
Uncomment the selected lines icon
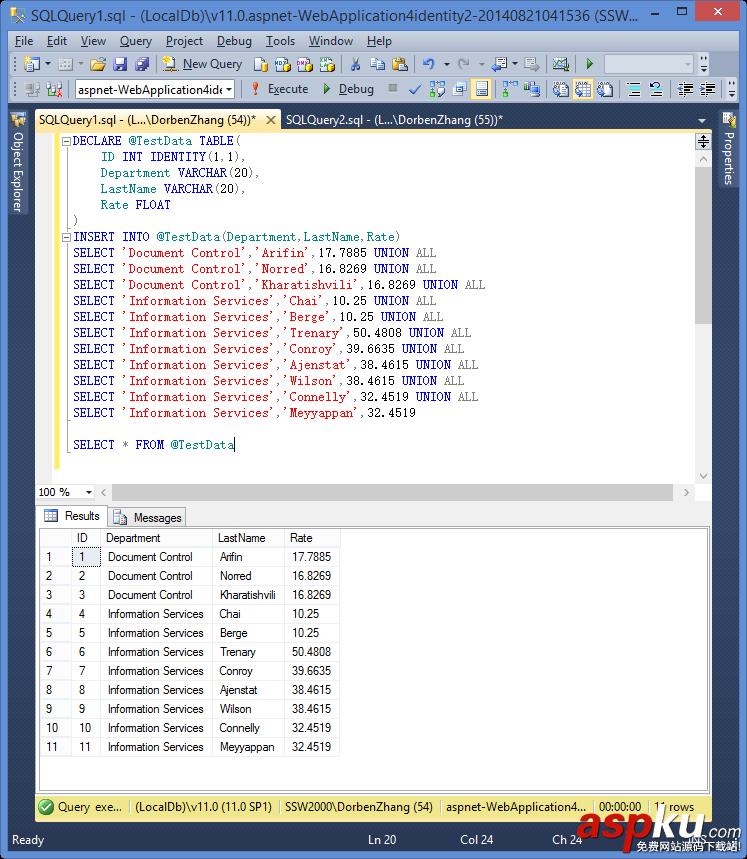pyautogui.click(x=656, y=89)
